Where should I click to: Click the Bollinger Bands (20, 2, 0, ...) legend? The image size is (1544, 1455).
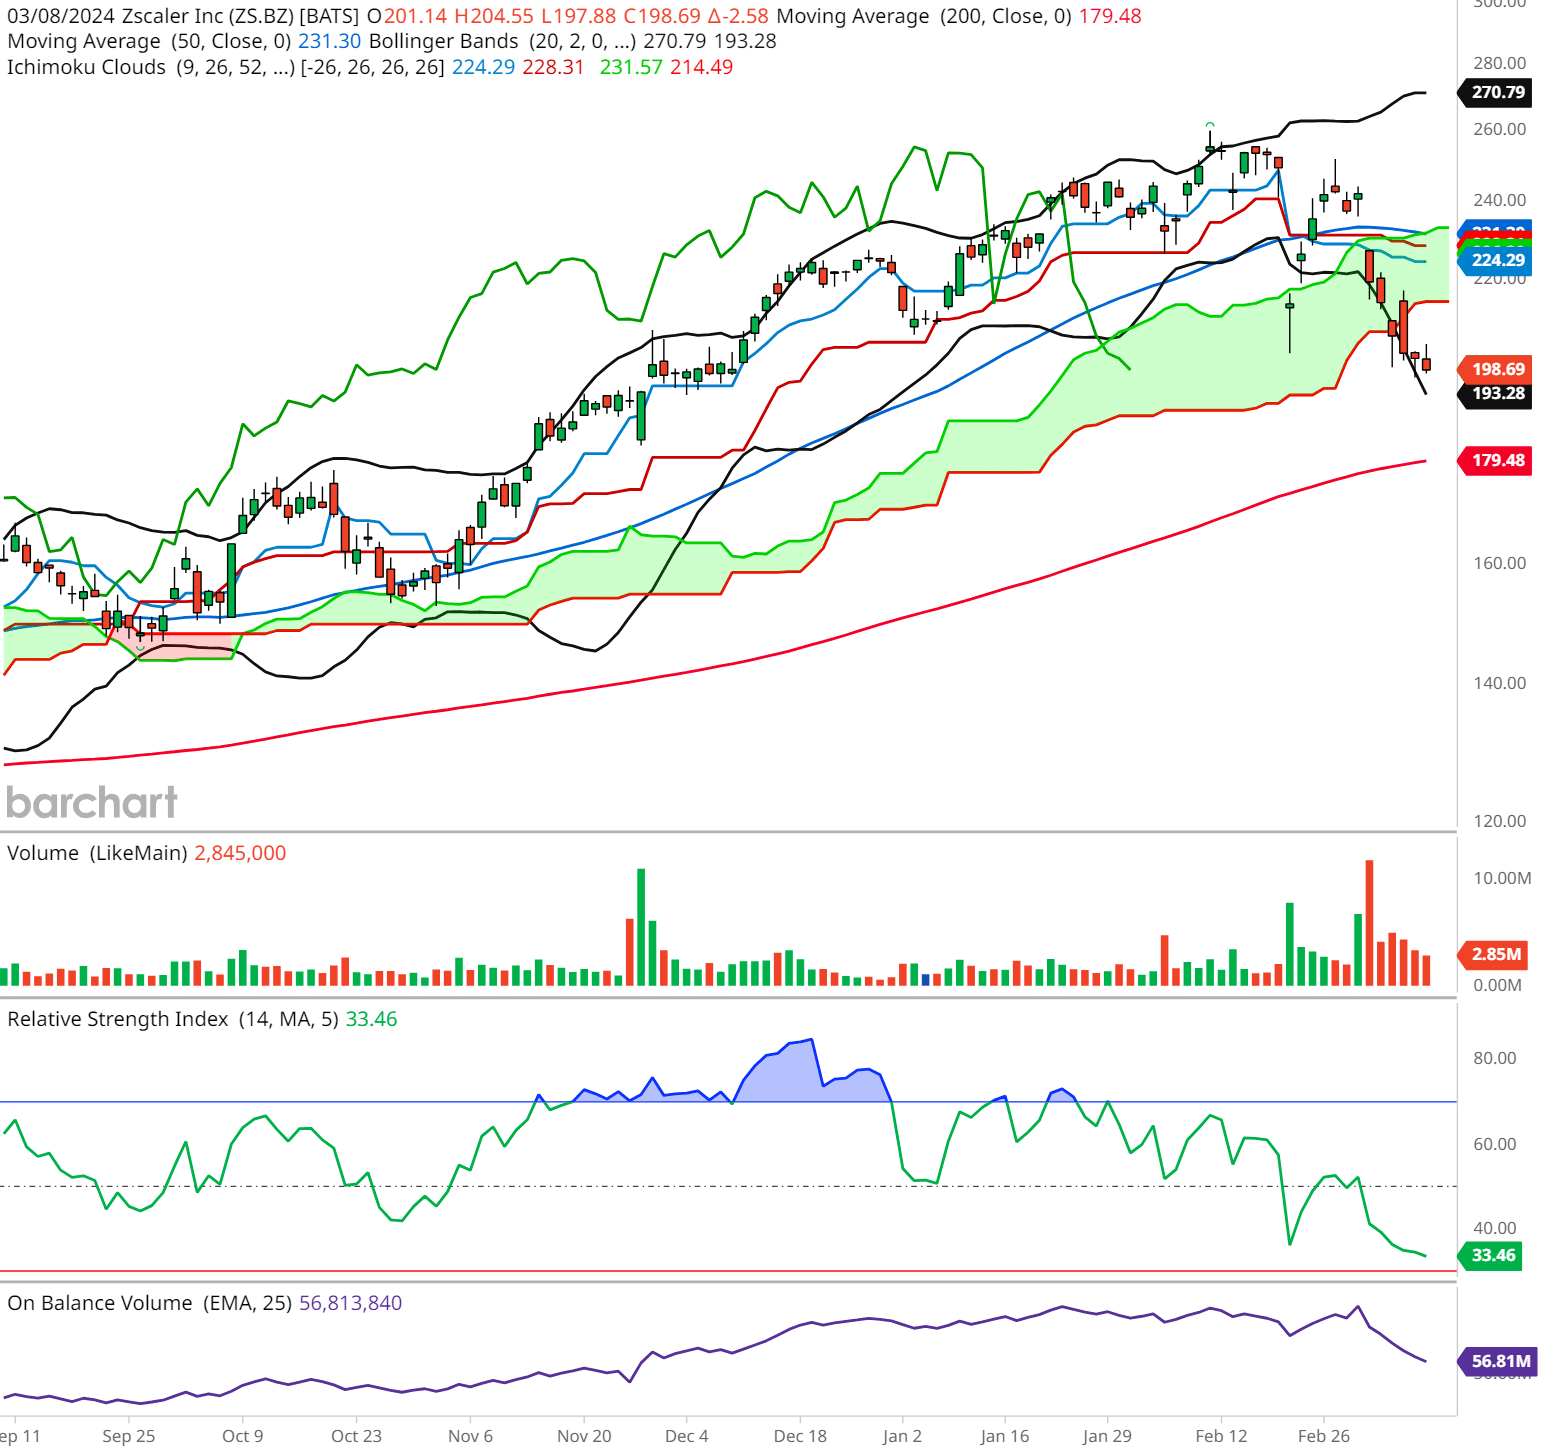tap(503, 42)
